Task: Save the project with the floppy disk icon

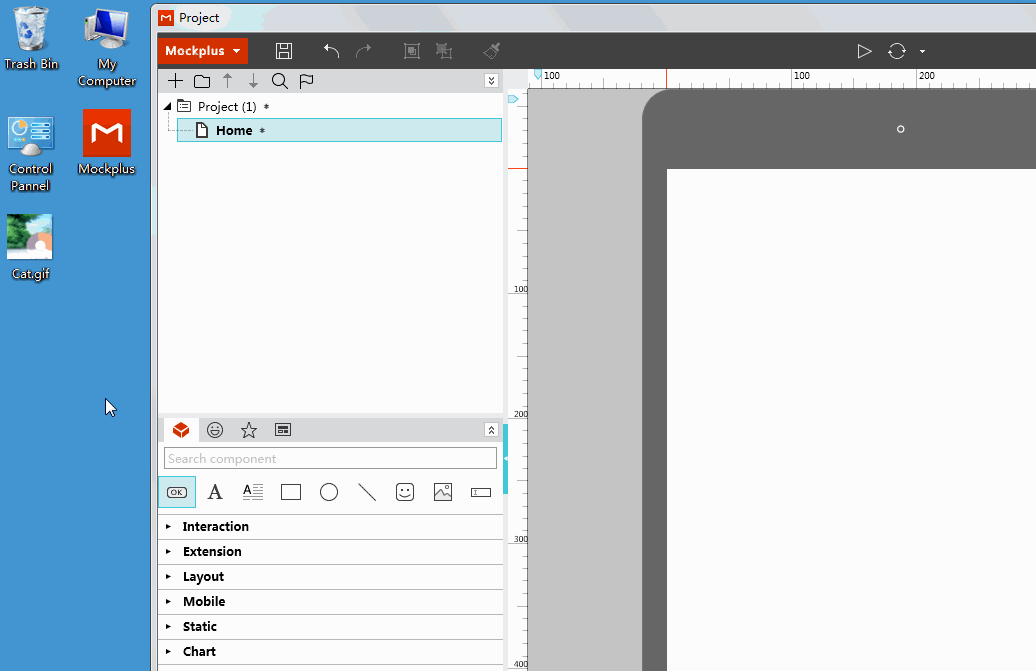Action: [x=284, y=51]
